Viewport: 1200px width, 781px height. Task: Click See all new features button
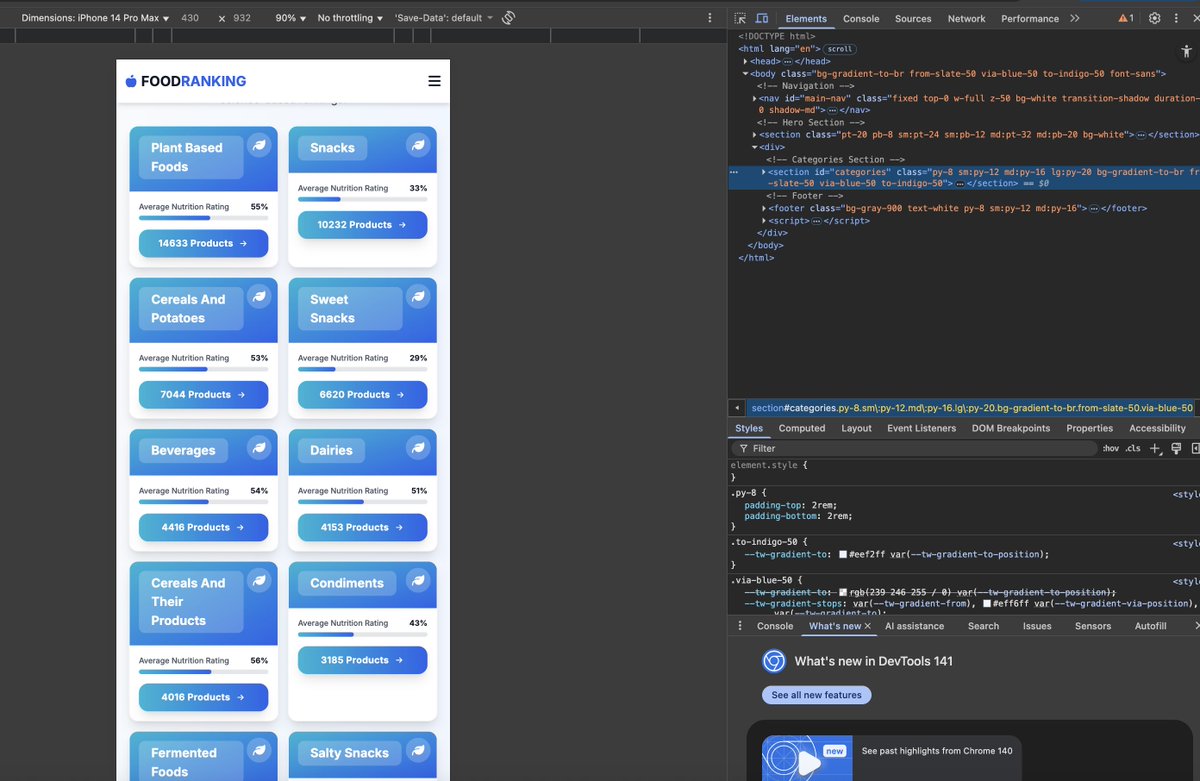[817, 695]
